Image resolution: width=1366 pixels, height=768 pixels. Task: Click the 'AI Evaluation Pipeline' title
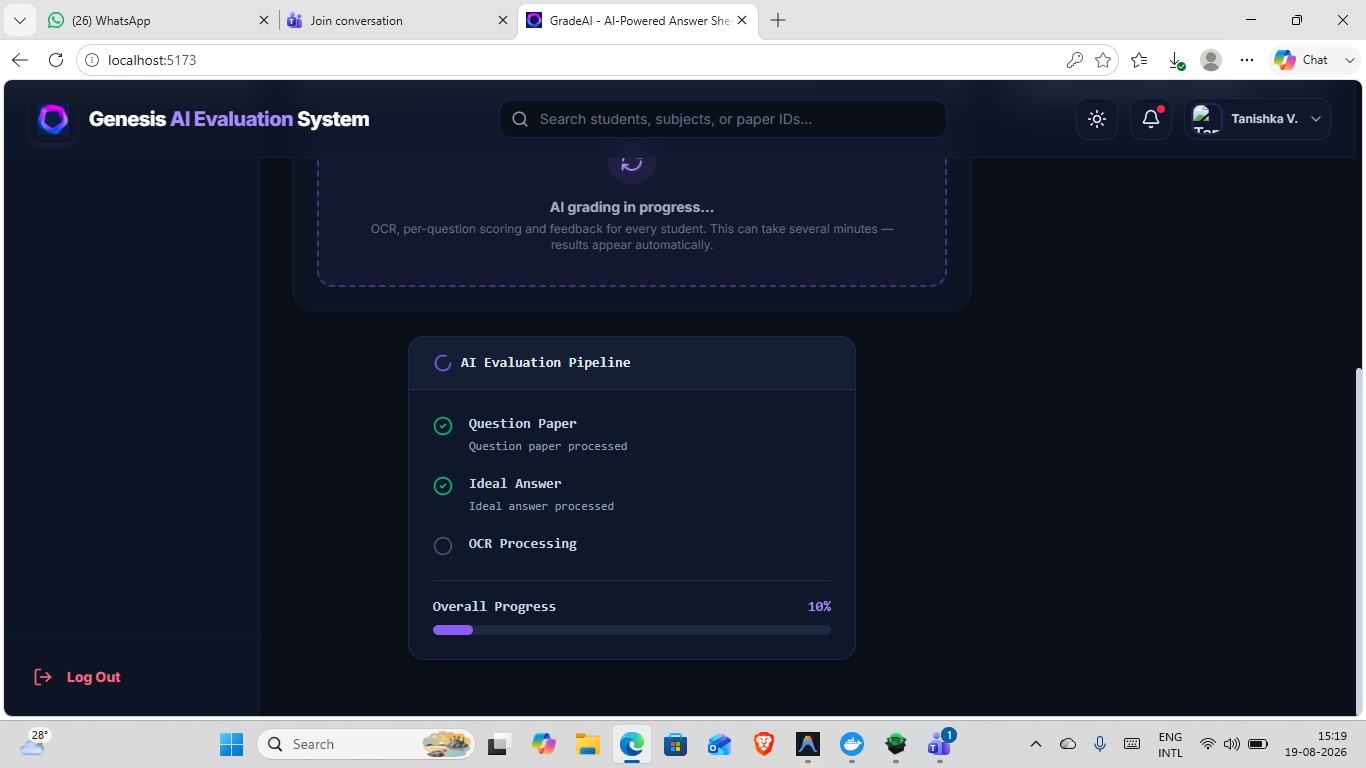pos(545,362)
